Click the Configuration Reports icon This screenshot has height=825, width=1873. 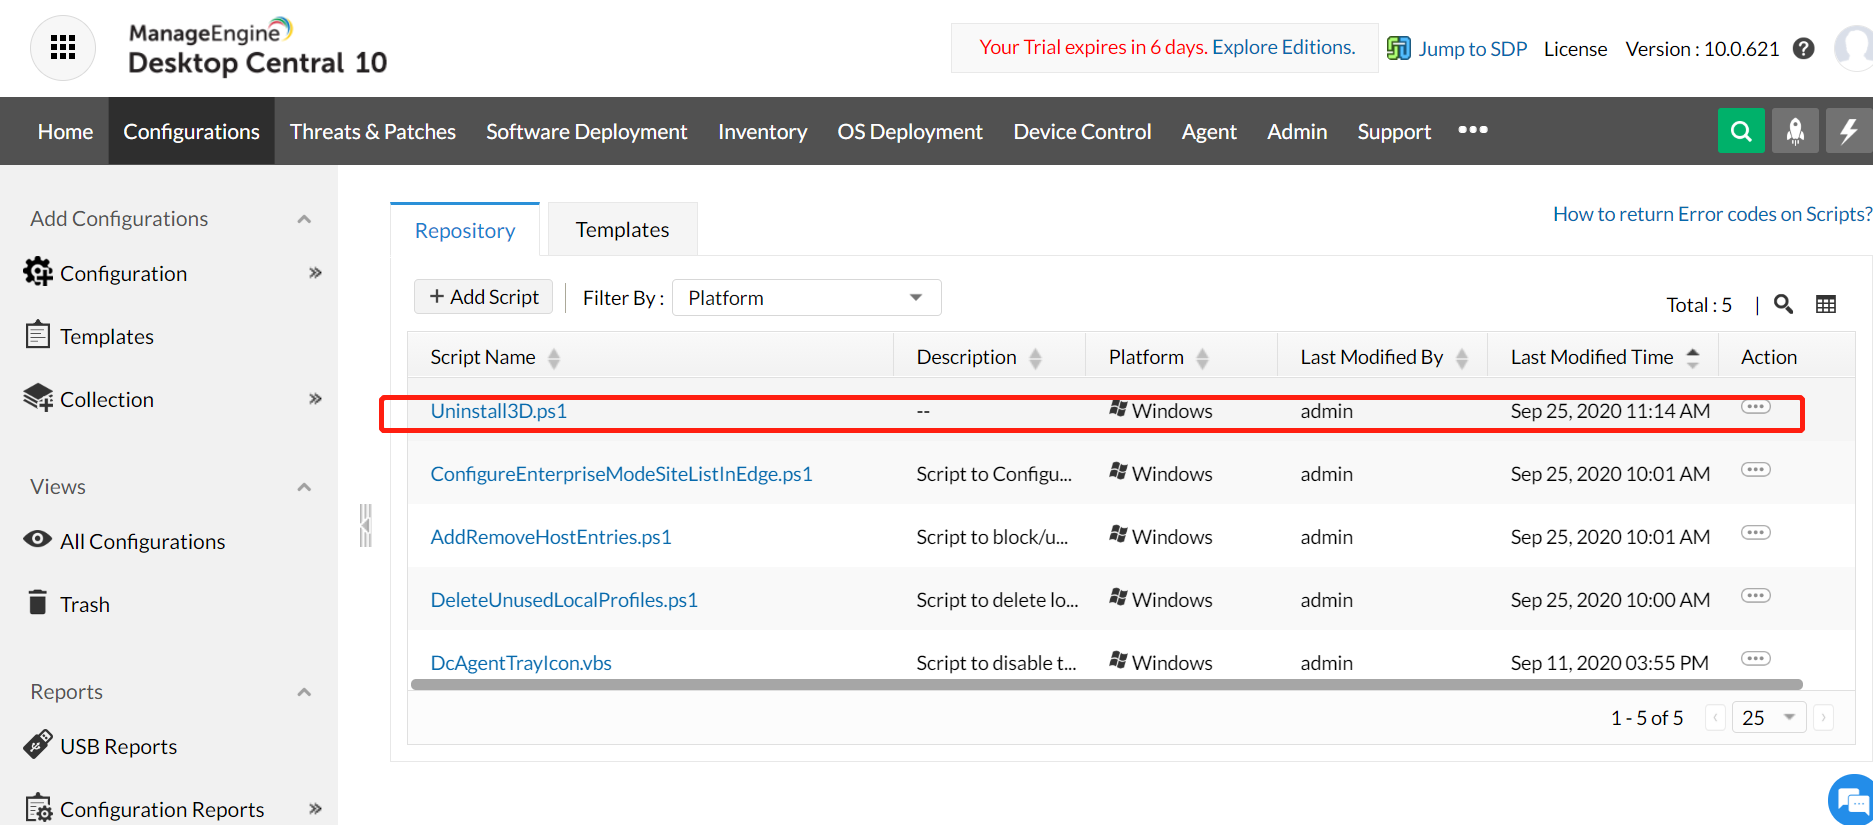click(x=38, y=807)
